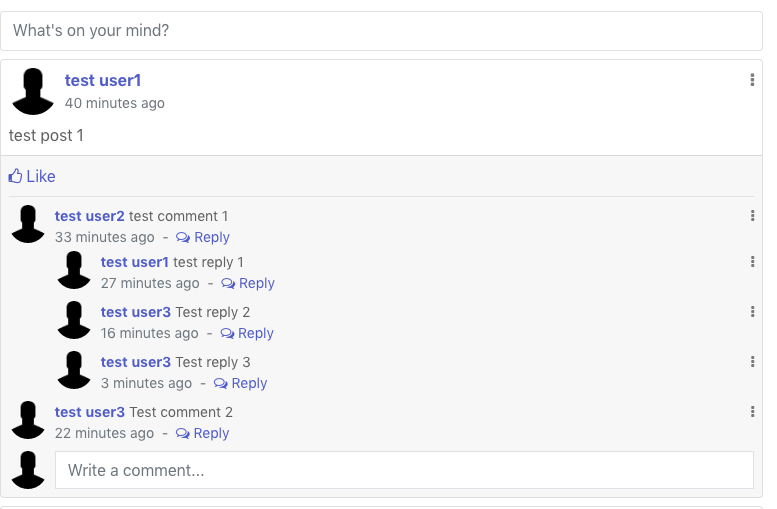The width and height of the screenshot is (777, 509).
Task: Click test user1's post avatar
Action: click(x=33, y=92)
